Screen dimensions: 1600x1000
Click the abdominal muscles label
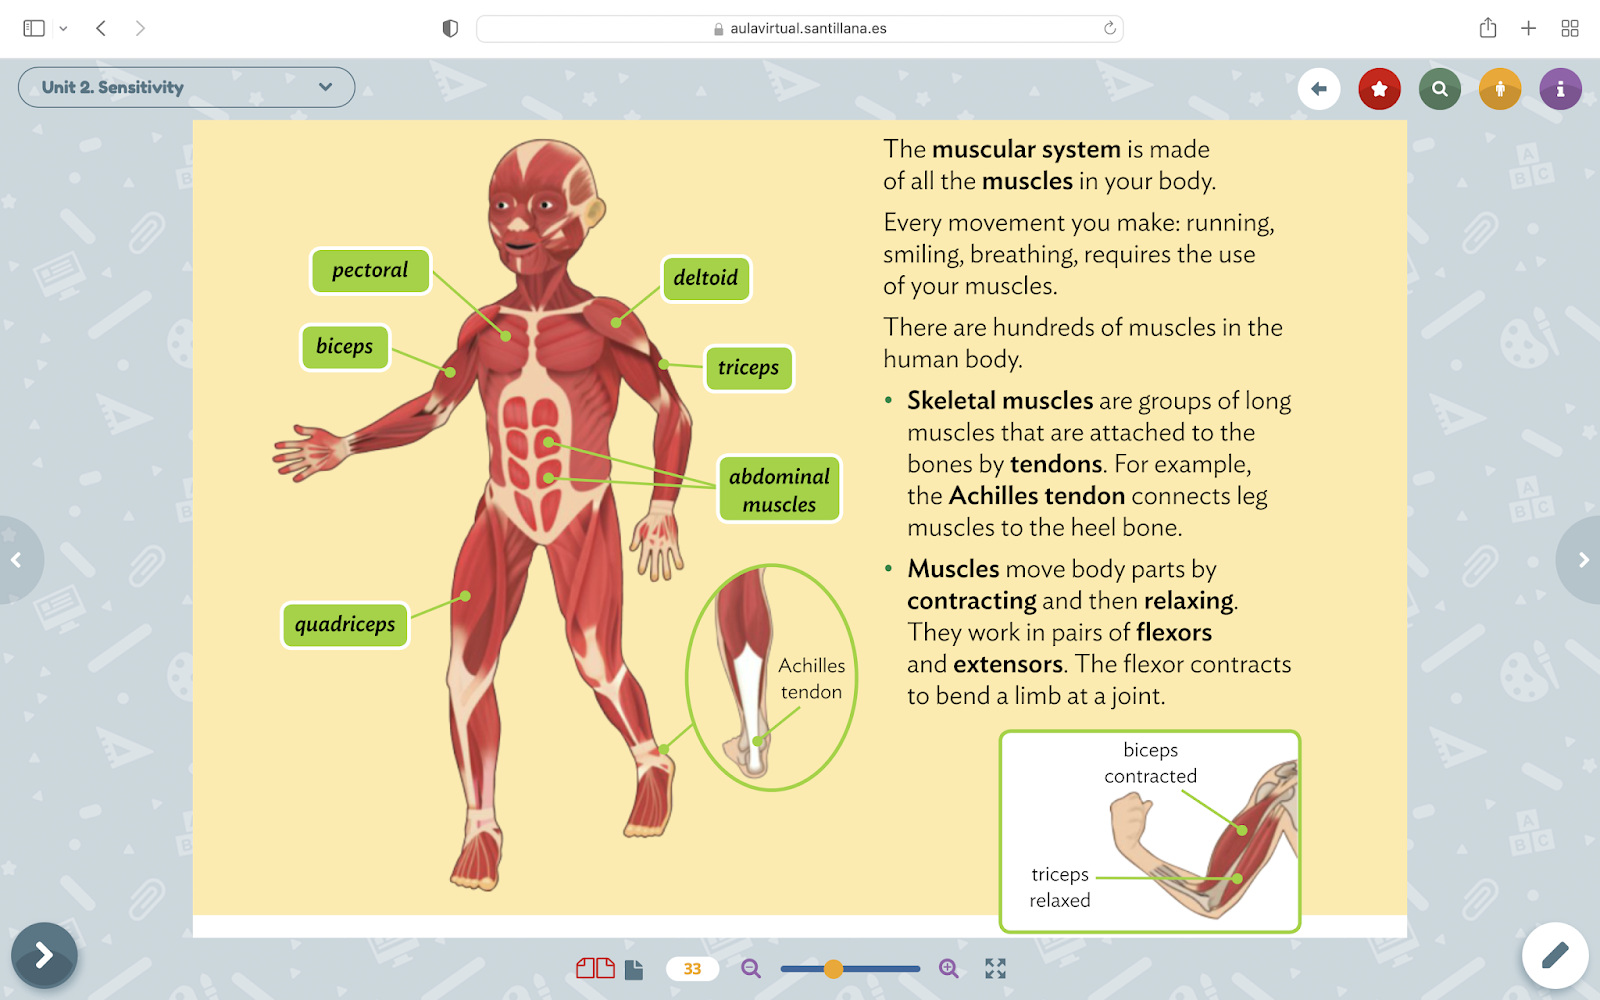(x=779, y=489)
